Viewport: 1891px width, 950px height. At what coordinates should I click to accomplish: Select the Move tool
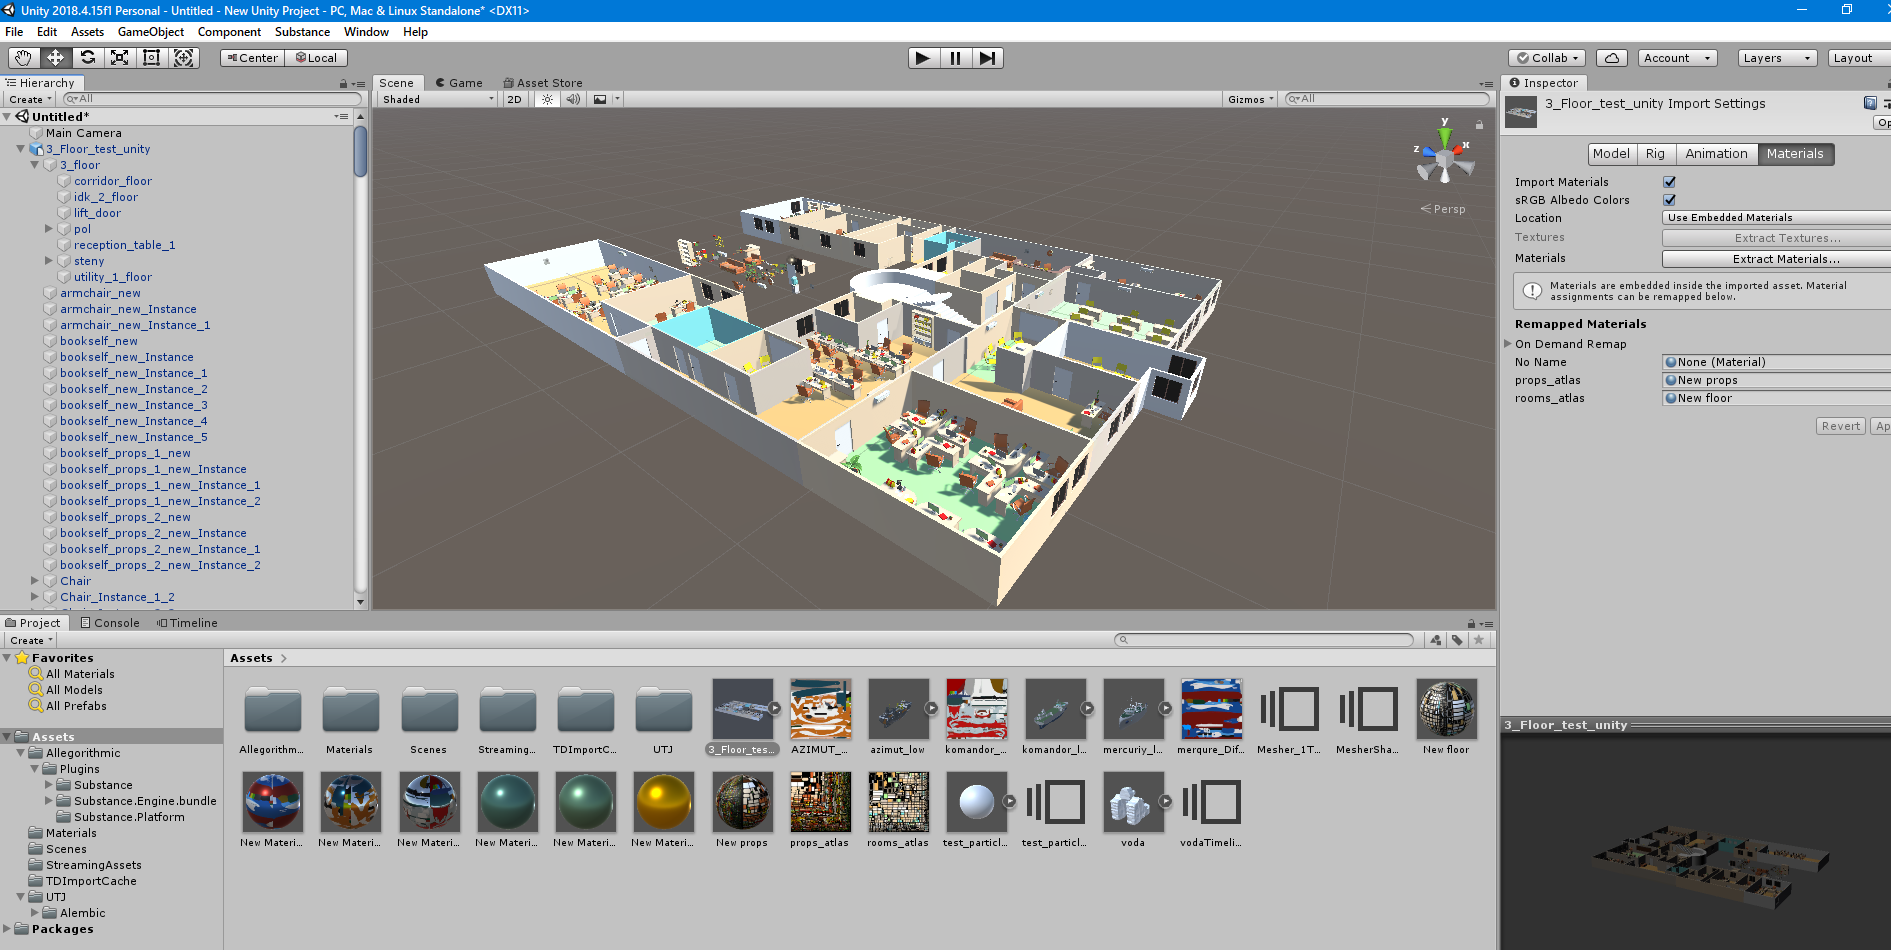[54, 58]
